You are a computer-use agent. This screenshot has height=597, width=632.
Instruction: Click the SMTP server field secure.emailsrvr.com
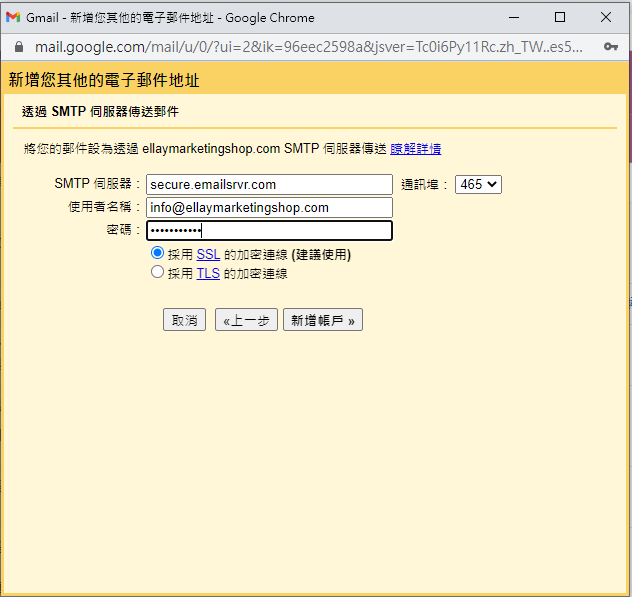click(x=269, y=184)
